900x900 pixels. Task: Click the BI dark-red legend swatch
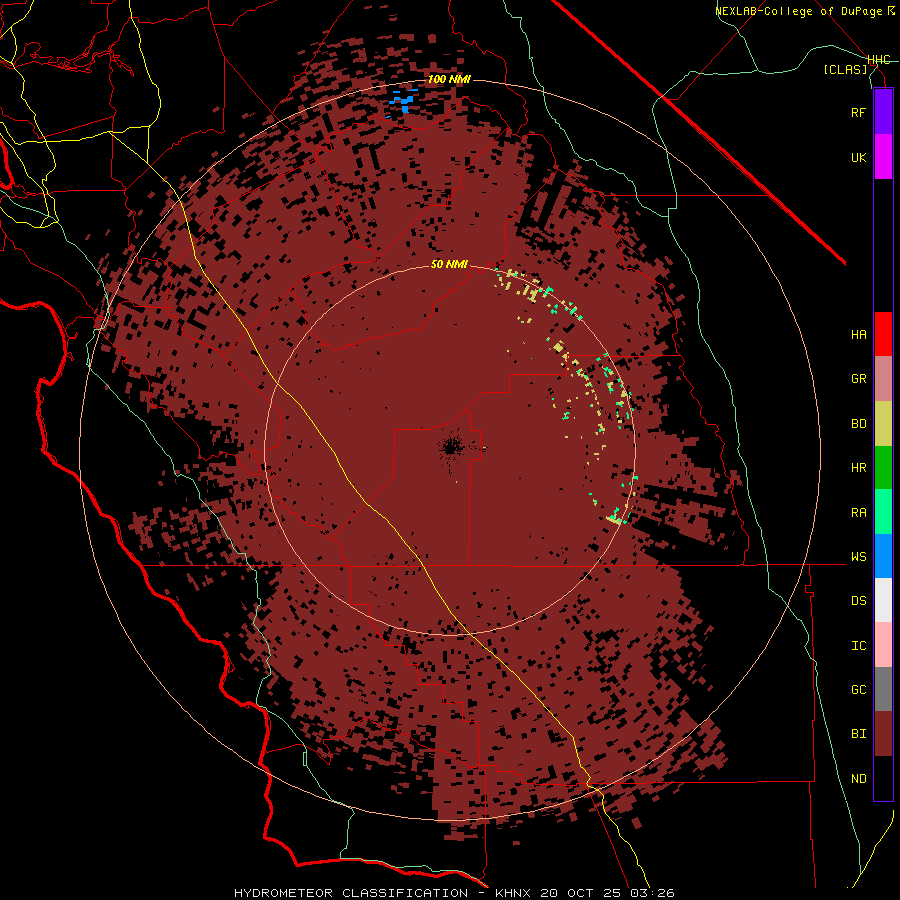pos(883,734)
